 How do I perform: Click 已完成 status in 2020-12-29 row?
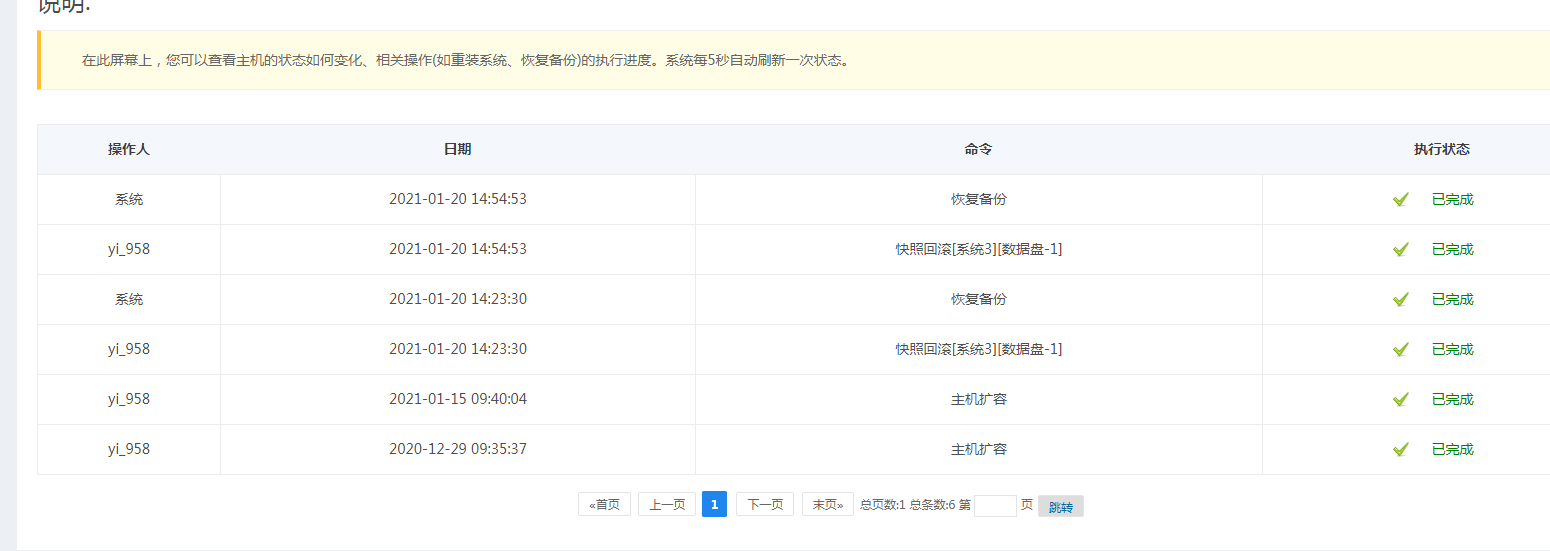(x=1453, y=449)
